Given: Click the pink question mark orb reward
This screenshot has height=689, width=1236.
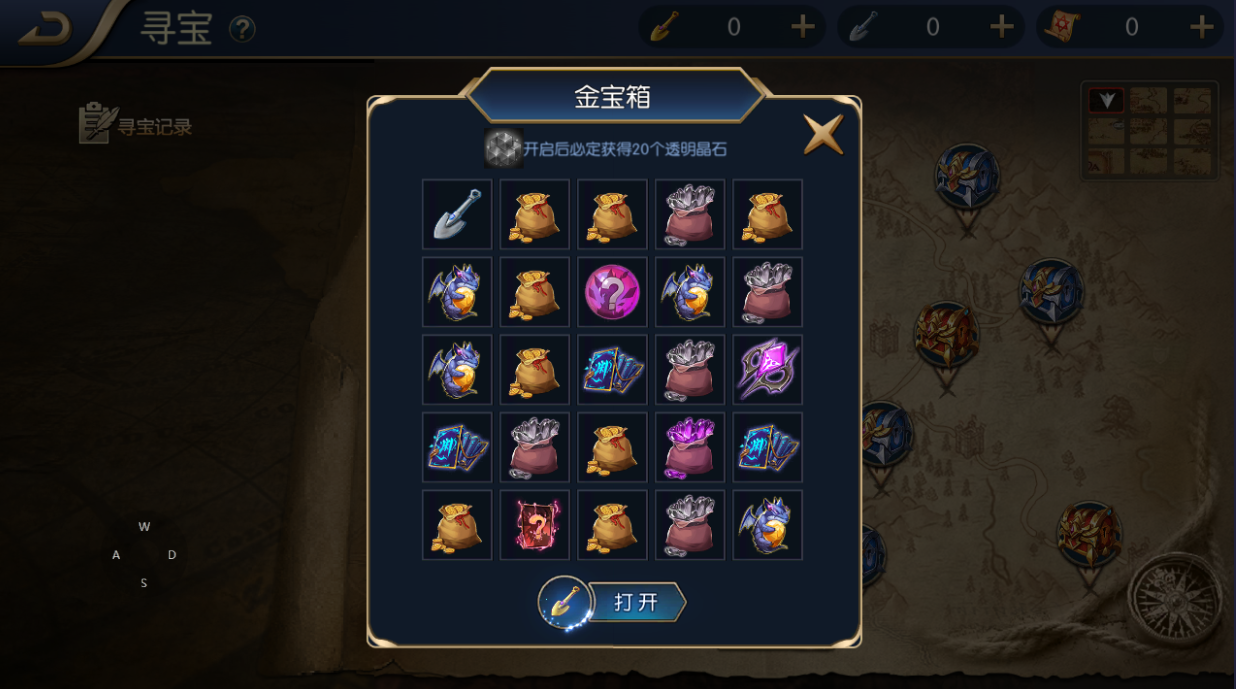Looking at the screenshot, I should click(x=612, y=292).
